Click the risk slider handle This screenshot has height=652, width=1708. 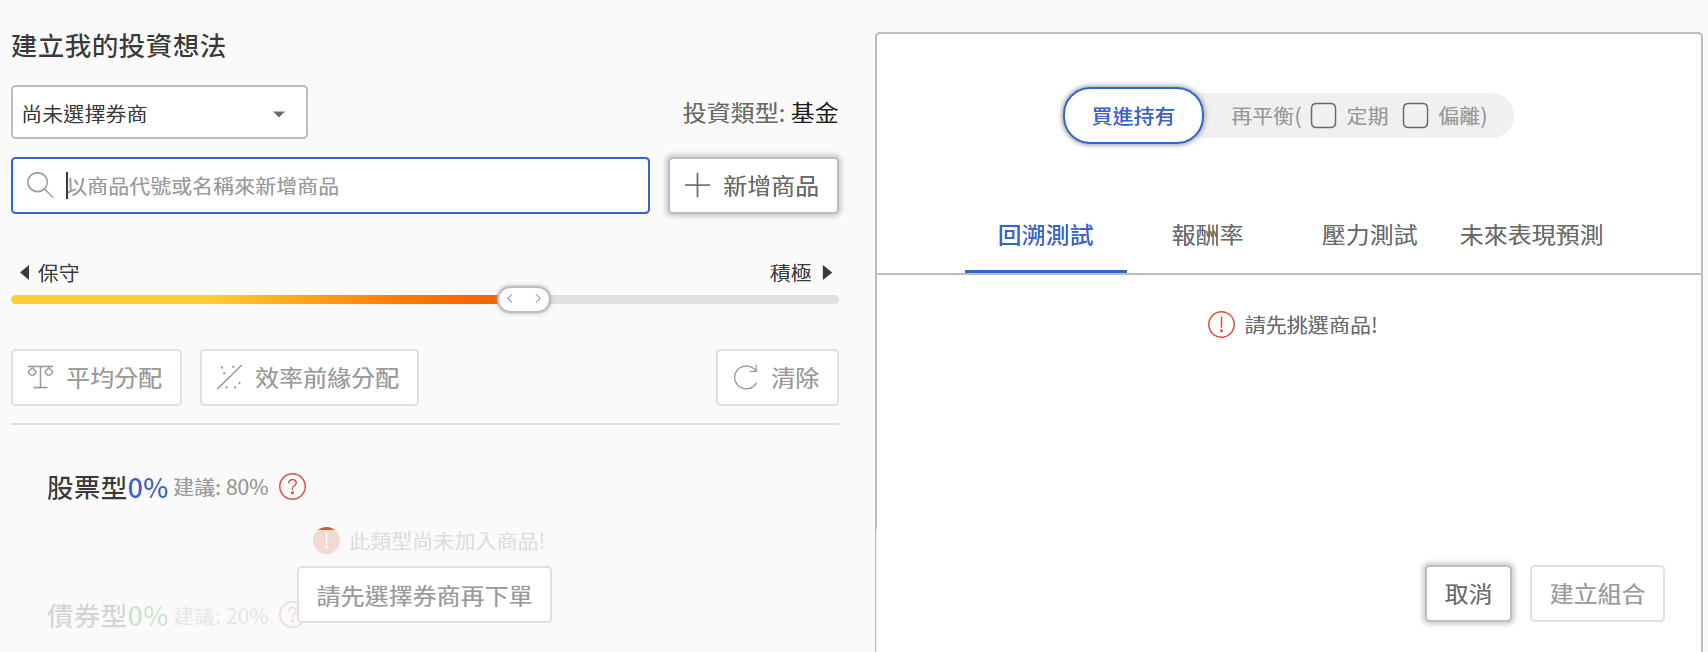click(524, 299)
